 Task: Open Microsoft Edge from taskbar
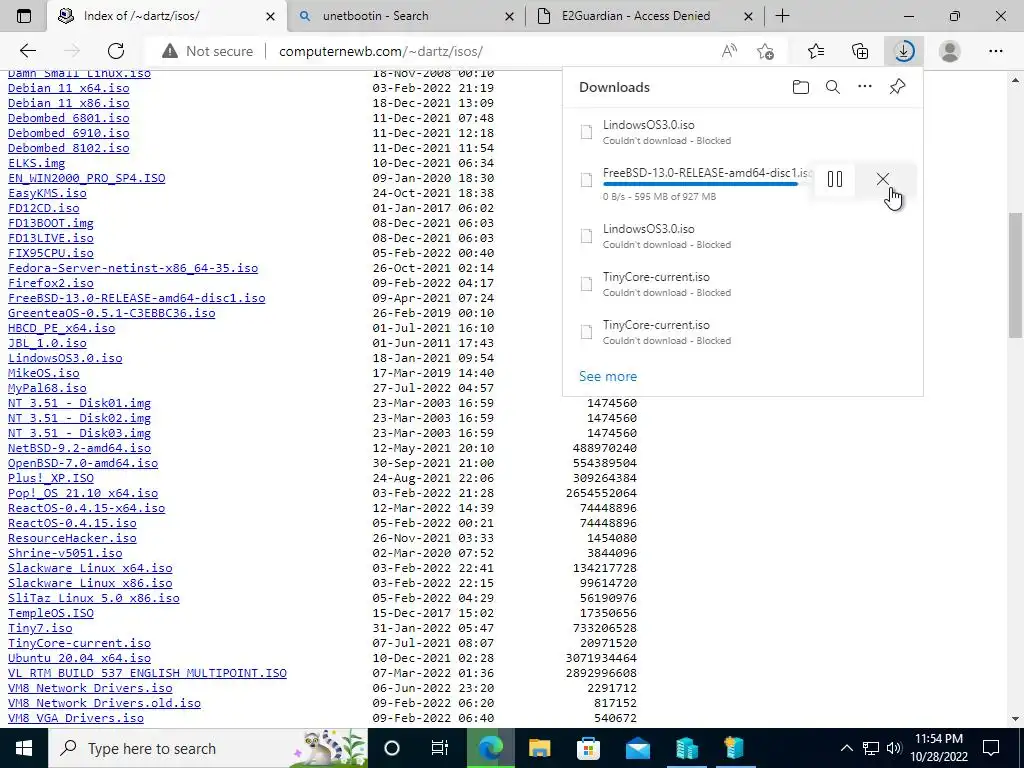click(490, 748)
